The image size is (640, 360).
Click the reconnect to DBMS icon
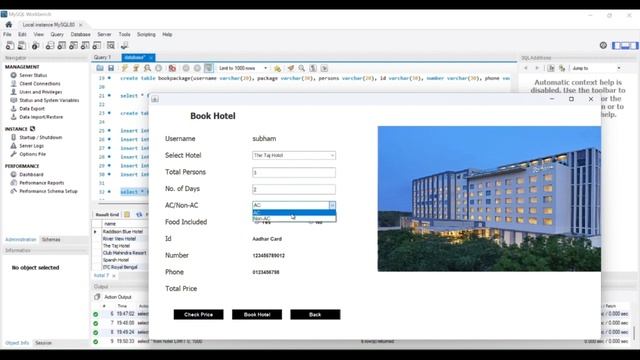pos(124,46)
